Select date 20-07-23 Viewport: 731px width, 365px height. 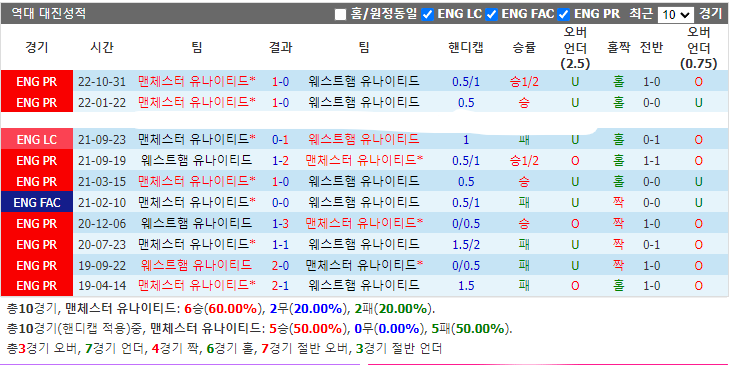pos(102,244)
